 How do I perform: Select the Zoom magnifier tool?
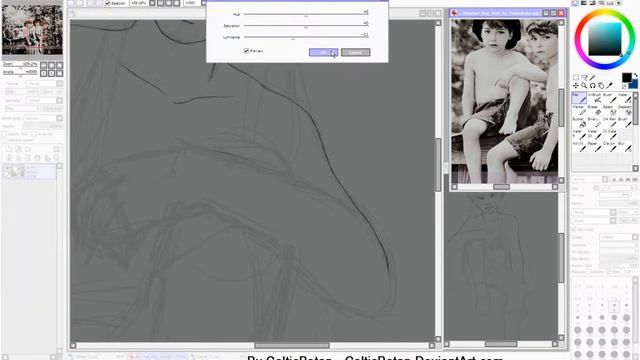[x=584, y=86]
